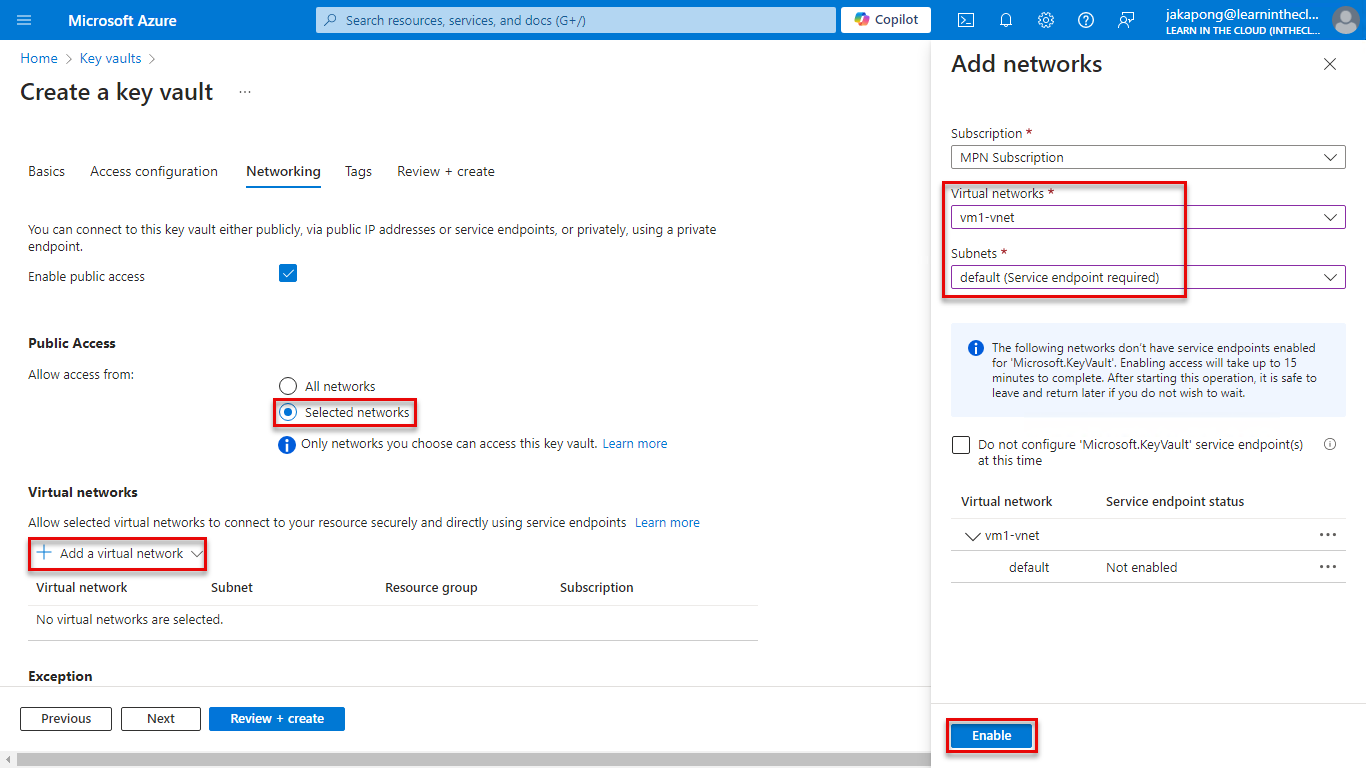The height and width of the screenshot is (768, 1366).
Task: Click Learn more next to Only networks you choose
Action: (635, 443)
